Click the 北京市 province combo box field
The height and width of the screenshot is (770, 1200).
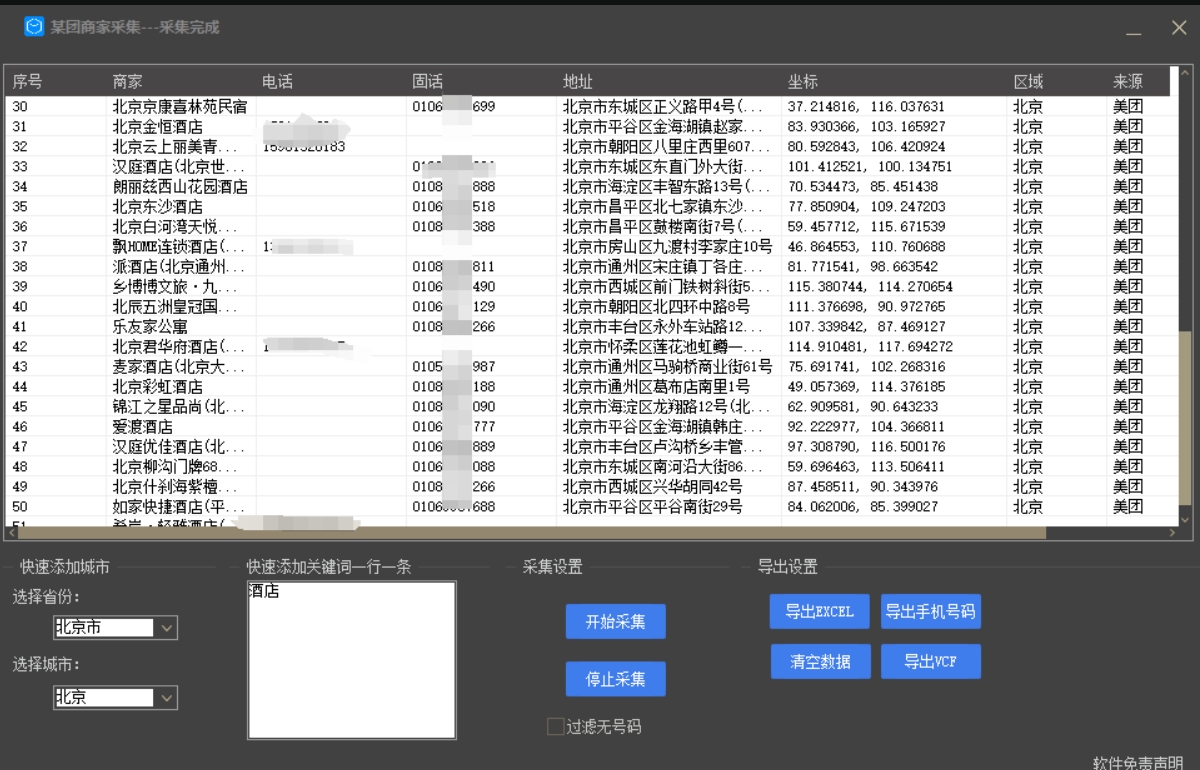[104, 628]
